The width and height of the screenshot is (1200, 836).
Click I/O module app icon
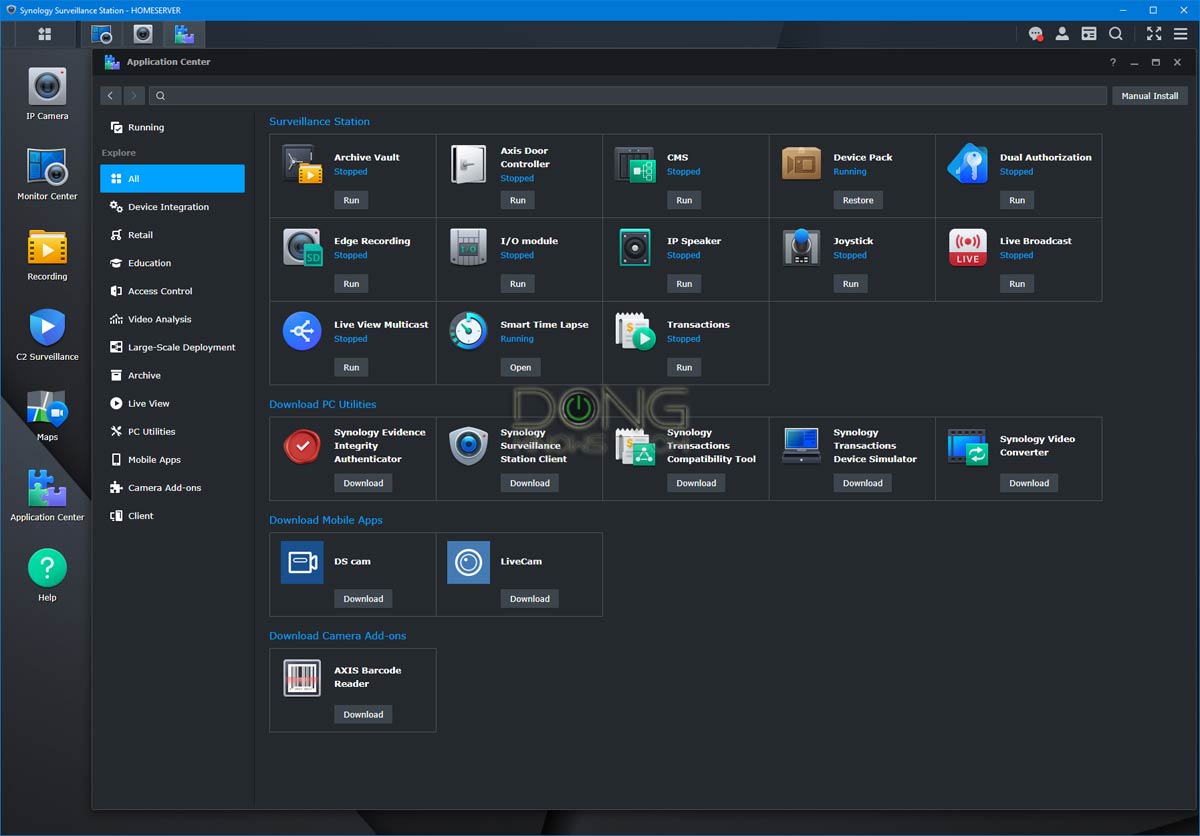[x=468, y=248]
